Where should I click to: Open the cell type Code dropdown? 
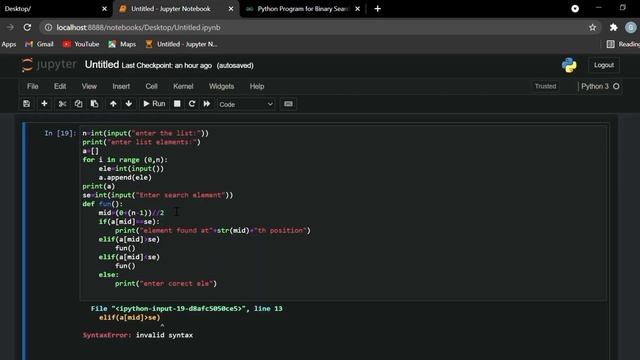(x=246, y=104)
